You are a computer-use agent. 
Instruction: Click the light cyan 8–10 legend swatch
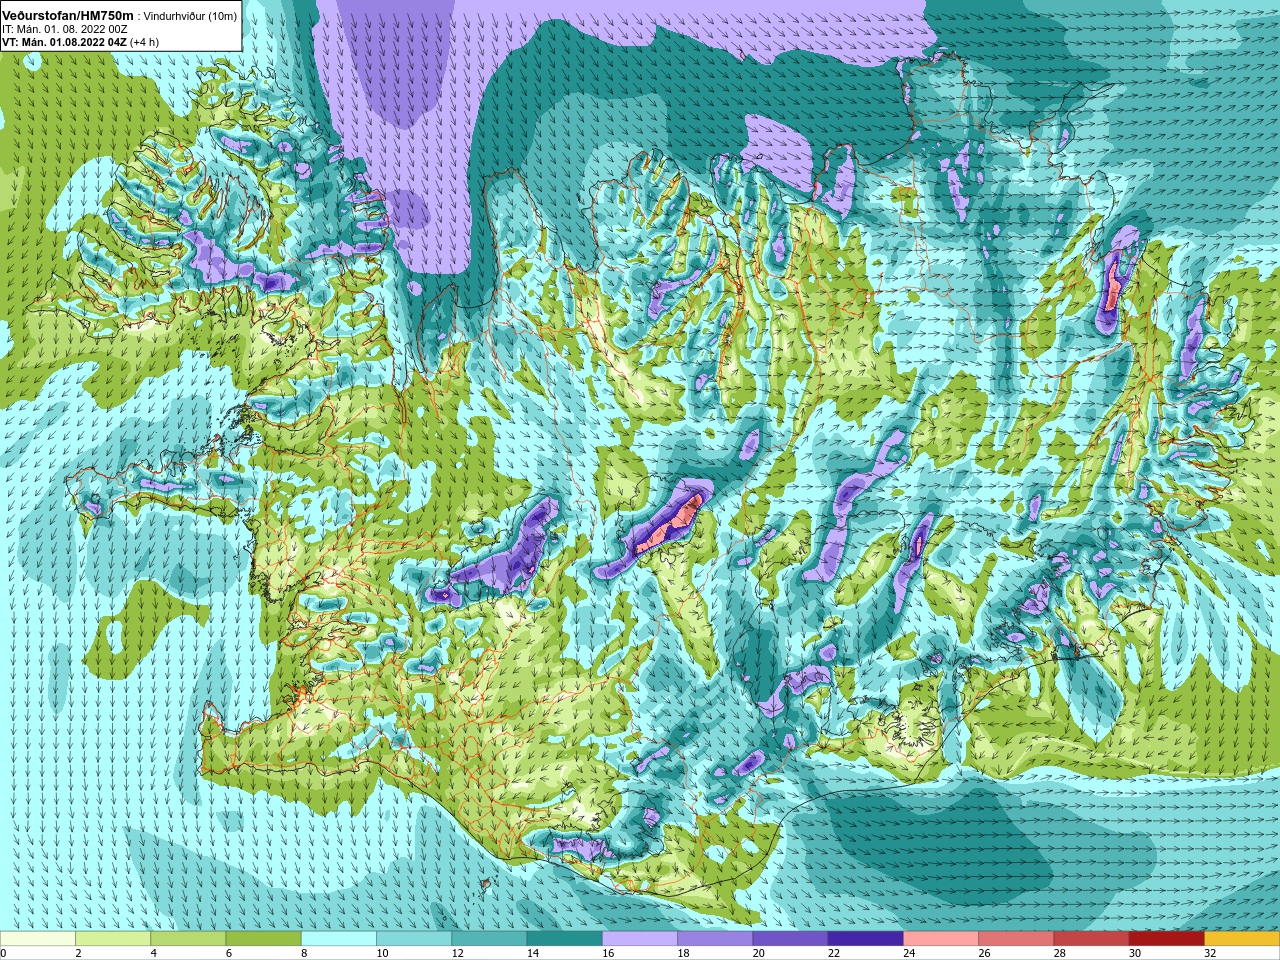pyautogui.click(x=339, y=938)
